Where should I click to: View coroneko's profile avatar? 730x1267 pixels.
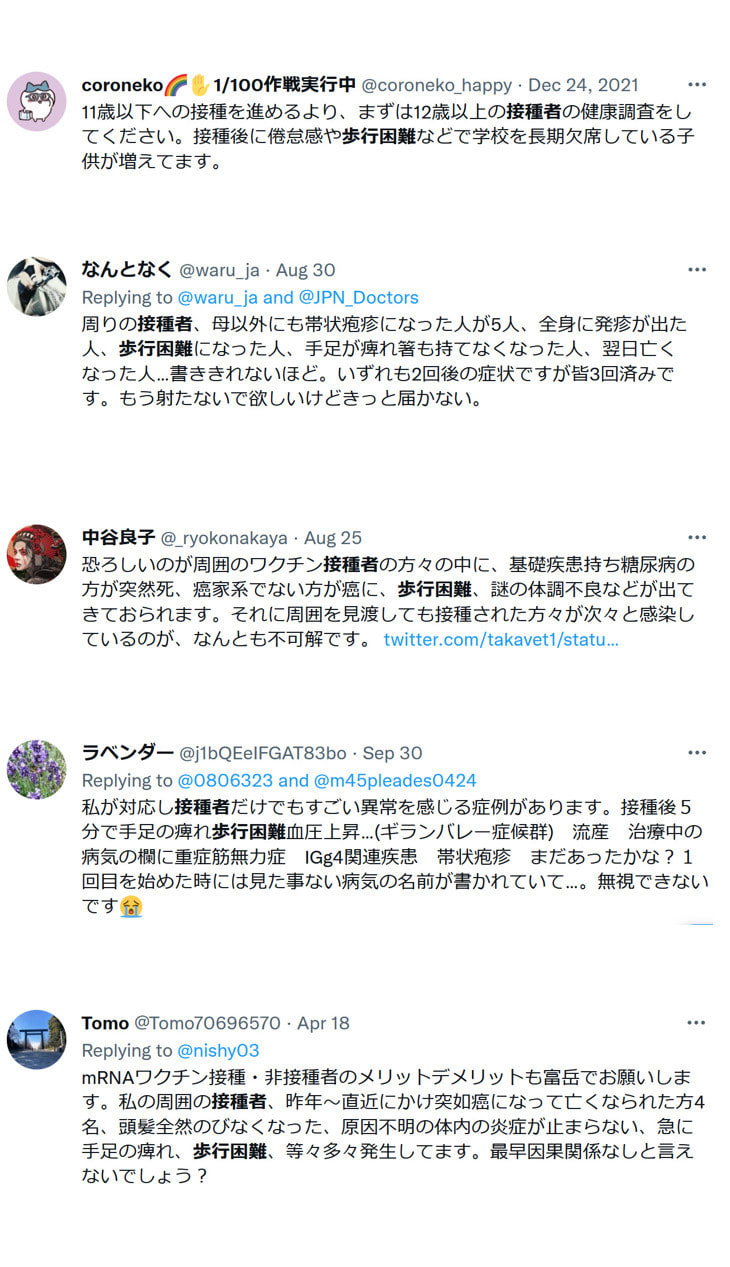37,101
